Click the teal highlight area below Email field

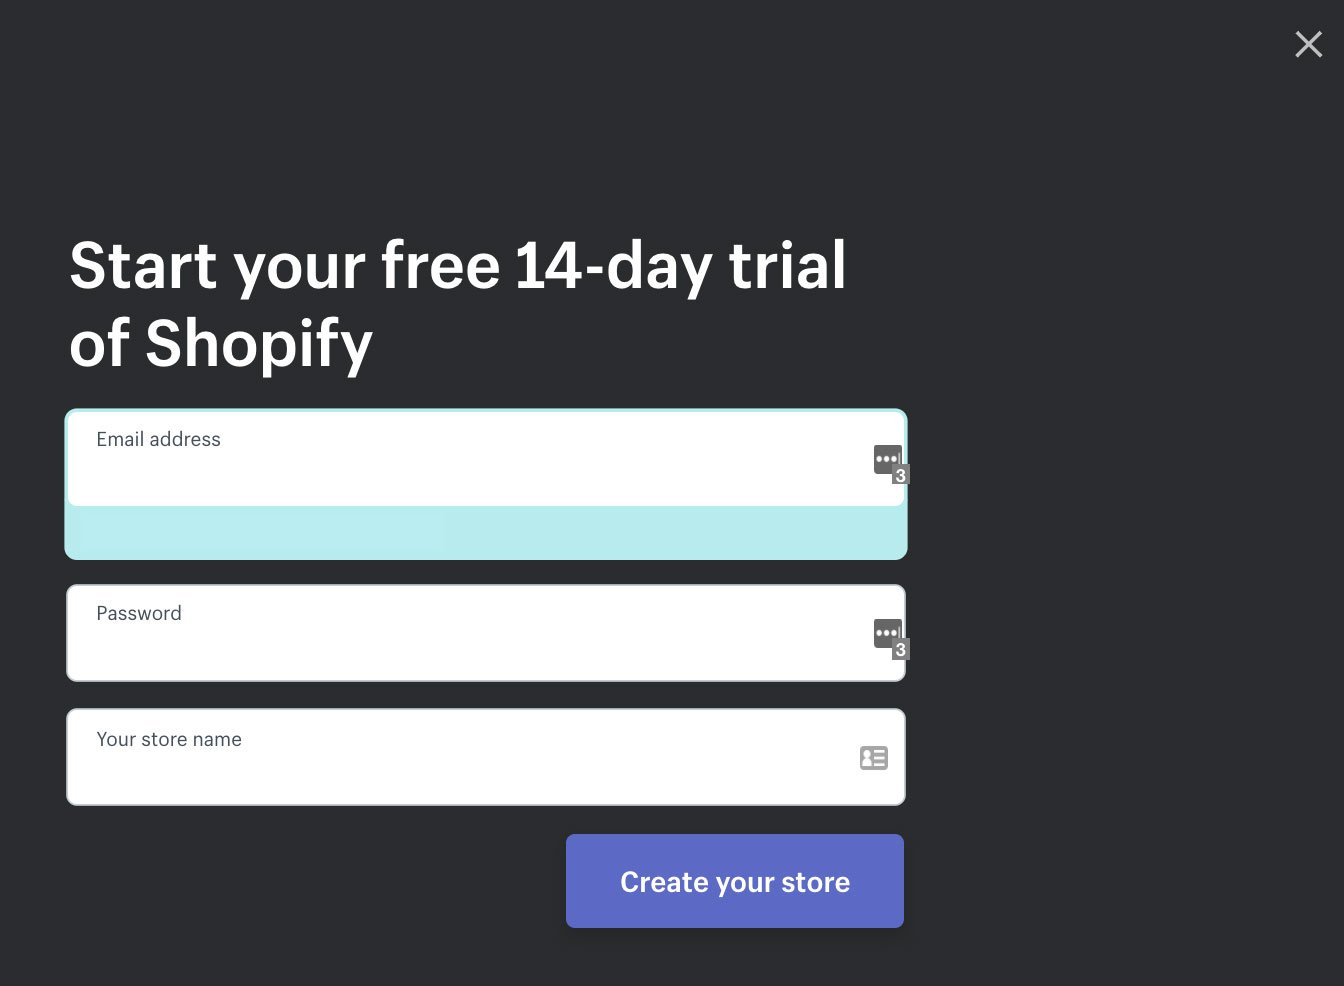click(x=486, y=532)
